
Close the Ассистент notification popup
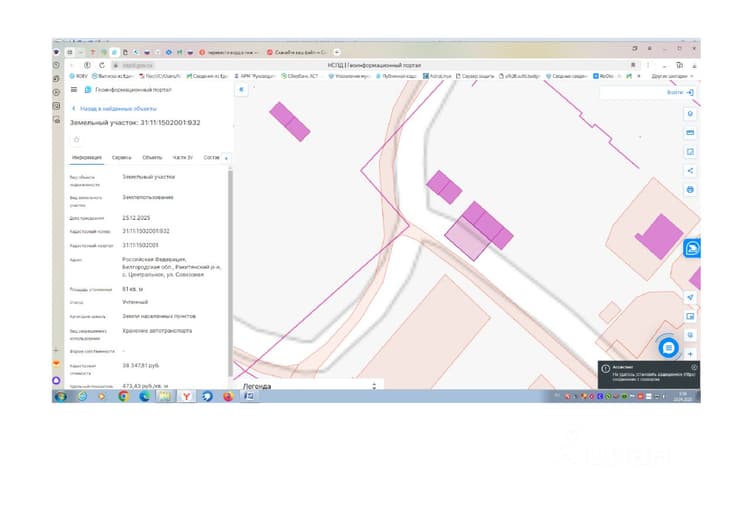tap(694, 367)
